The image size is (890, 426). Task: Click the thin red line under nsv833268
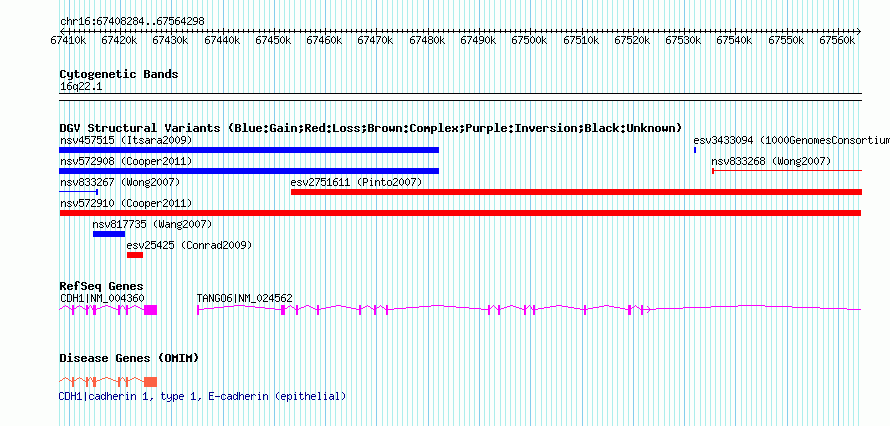pos(787,171)
